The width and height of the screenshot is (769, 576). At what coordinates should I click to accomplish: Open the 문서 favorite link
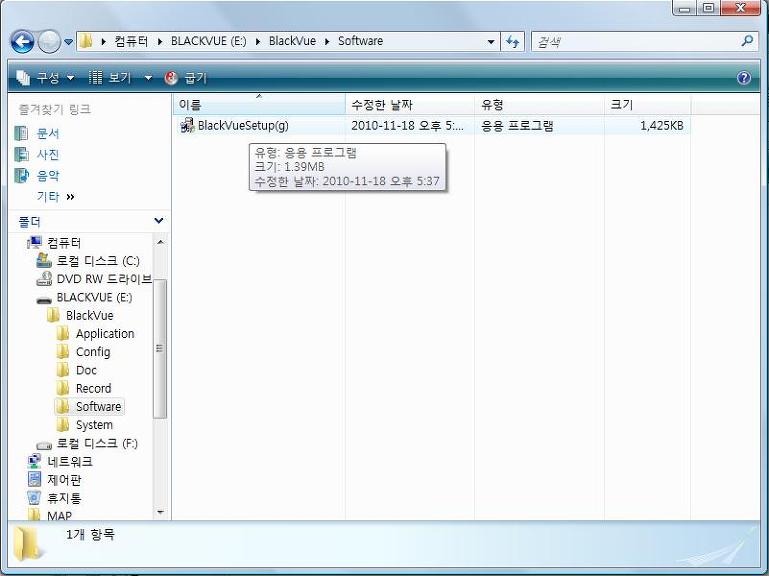point(48,133)
